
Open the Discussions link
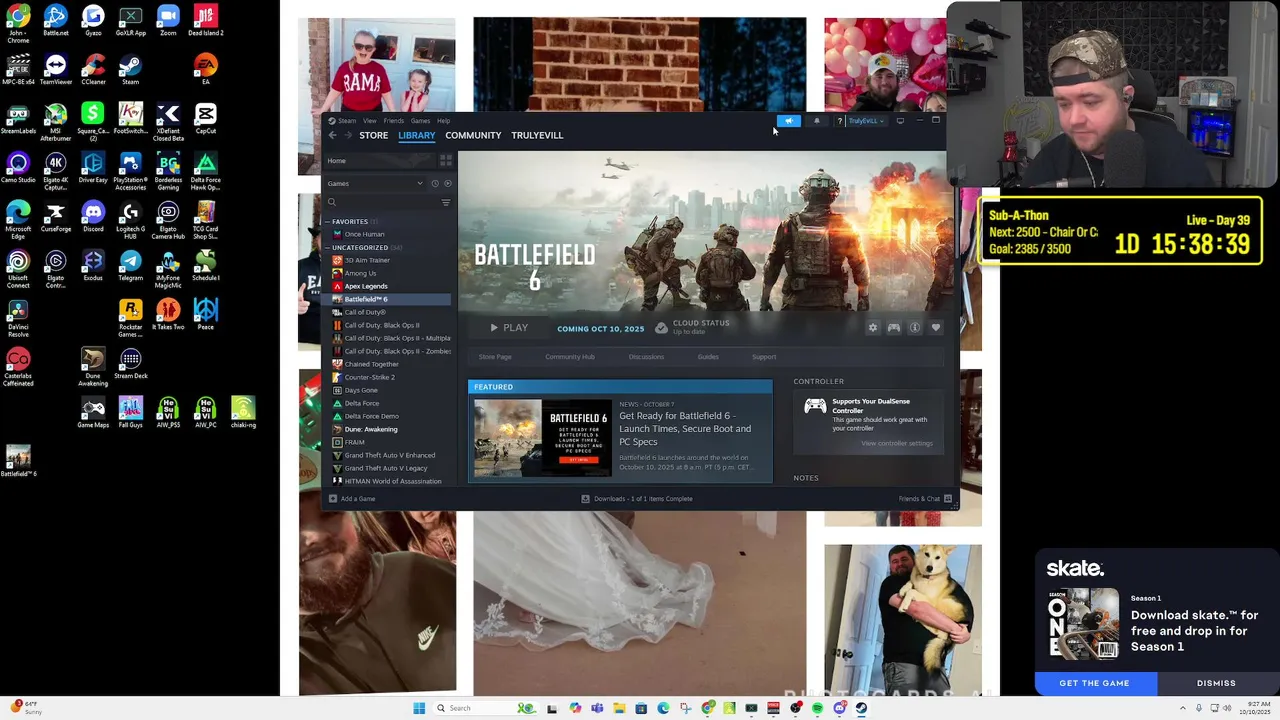click(646, 357)
